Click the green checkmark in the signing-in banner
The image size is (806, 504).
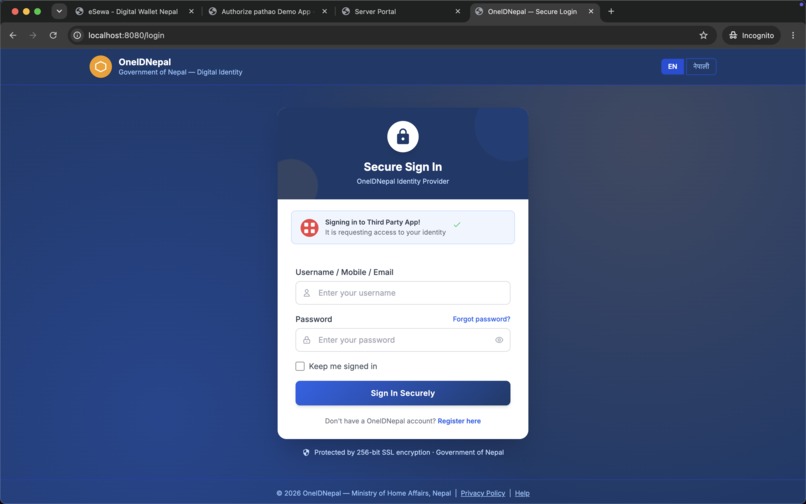click(457, 225)
